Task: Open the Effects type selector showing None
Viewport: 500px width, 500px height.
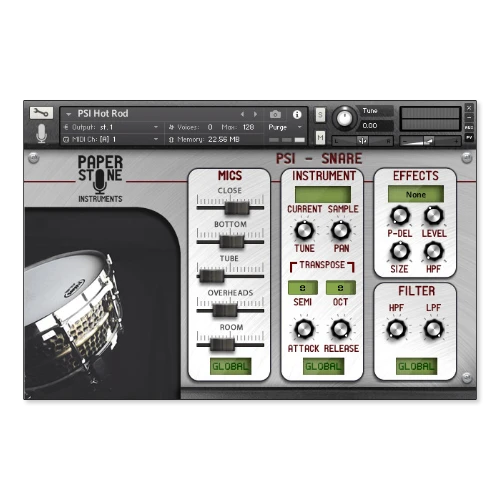Action: pyautogui.click(x=416, y=194)
